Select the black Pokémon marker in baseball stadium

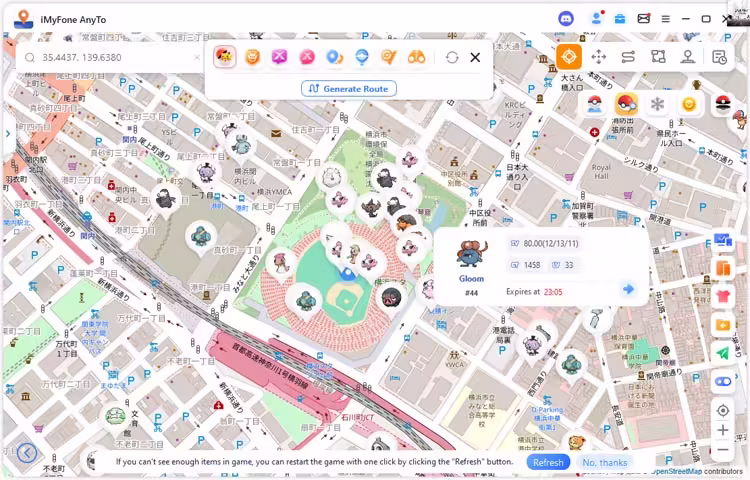391,298
